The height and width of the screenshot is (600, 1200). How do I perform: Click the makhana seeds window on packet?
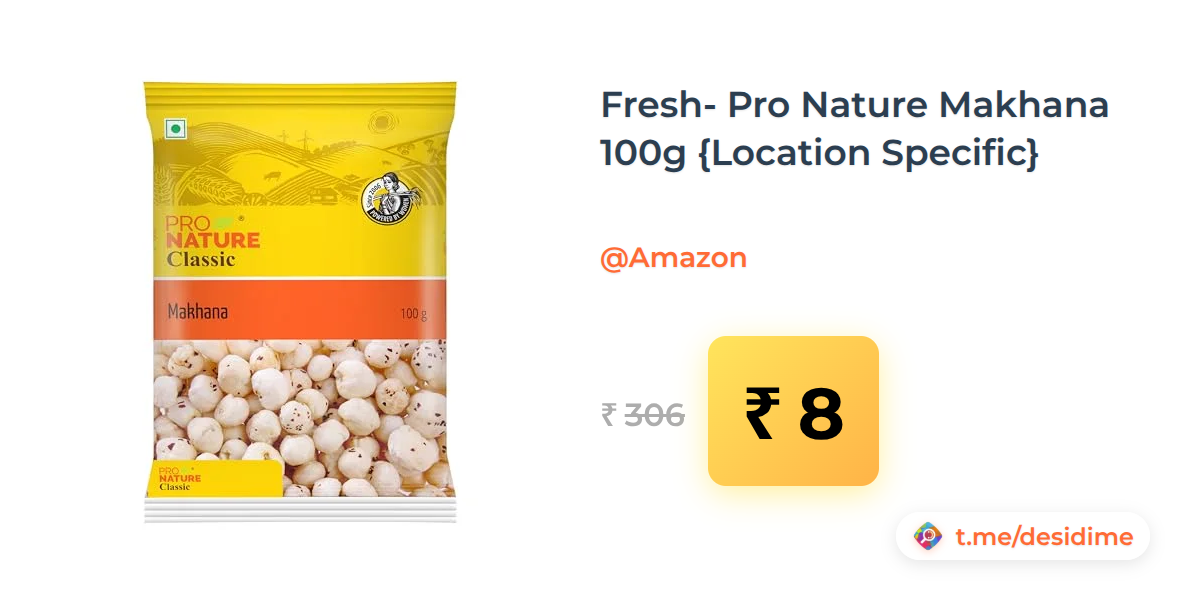click(x=300, y=418)
